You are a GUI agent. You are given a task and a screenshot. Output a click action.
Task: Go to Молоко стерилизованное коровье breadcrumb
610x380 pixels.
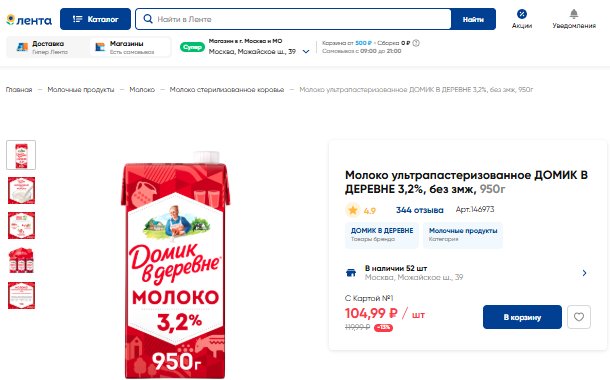[227, 89]
